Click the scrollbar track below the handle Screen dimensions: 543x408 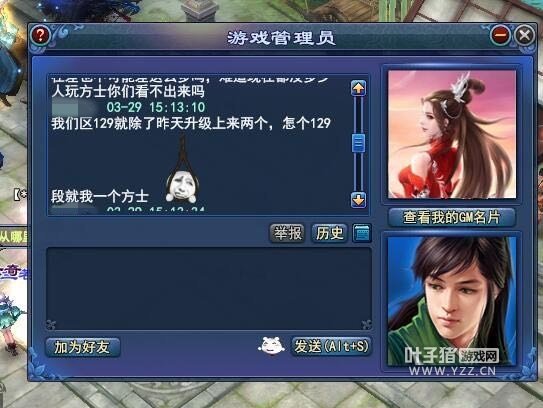pyautogui.click(x=358, y=172)
